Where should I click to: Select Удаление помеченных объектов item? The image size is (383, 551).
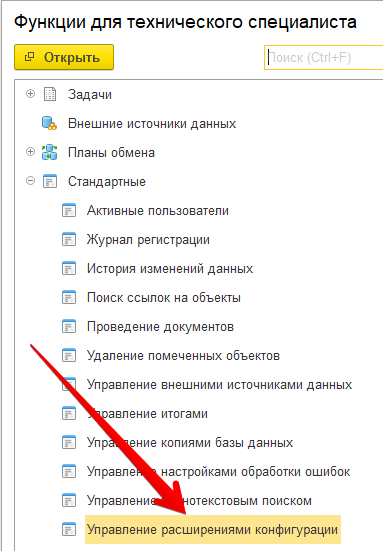point(183,356)
